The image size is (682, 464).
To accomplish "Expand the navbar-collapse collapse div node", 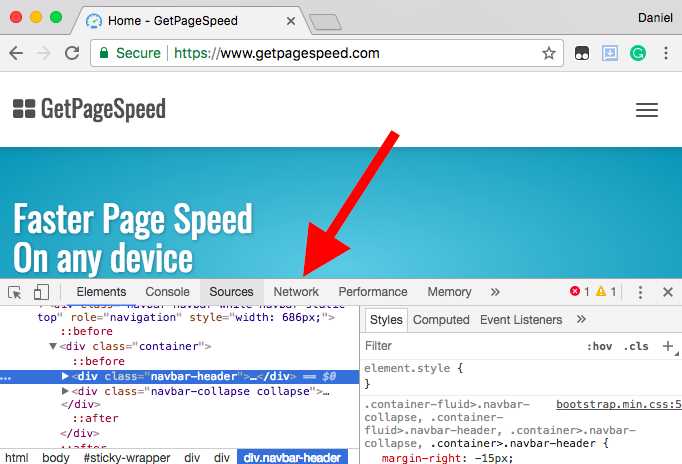I will (x=65, y=391).
